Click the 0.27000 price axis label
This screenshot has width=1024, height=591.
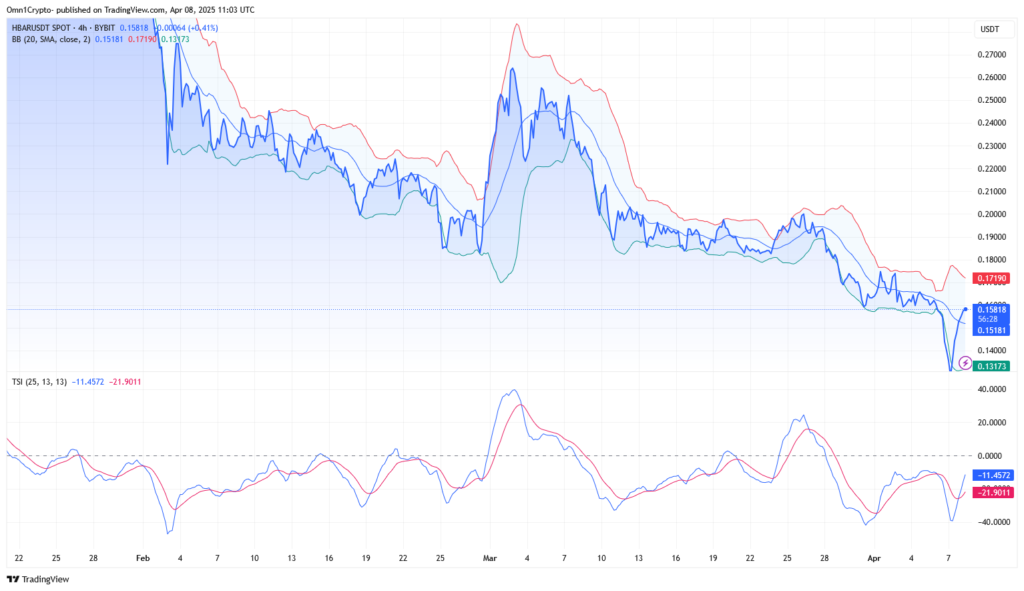pos(993,55)
